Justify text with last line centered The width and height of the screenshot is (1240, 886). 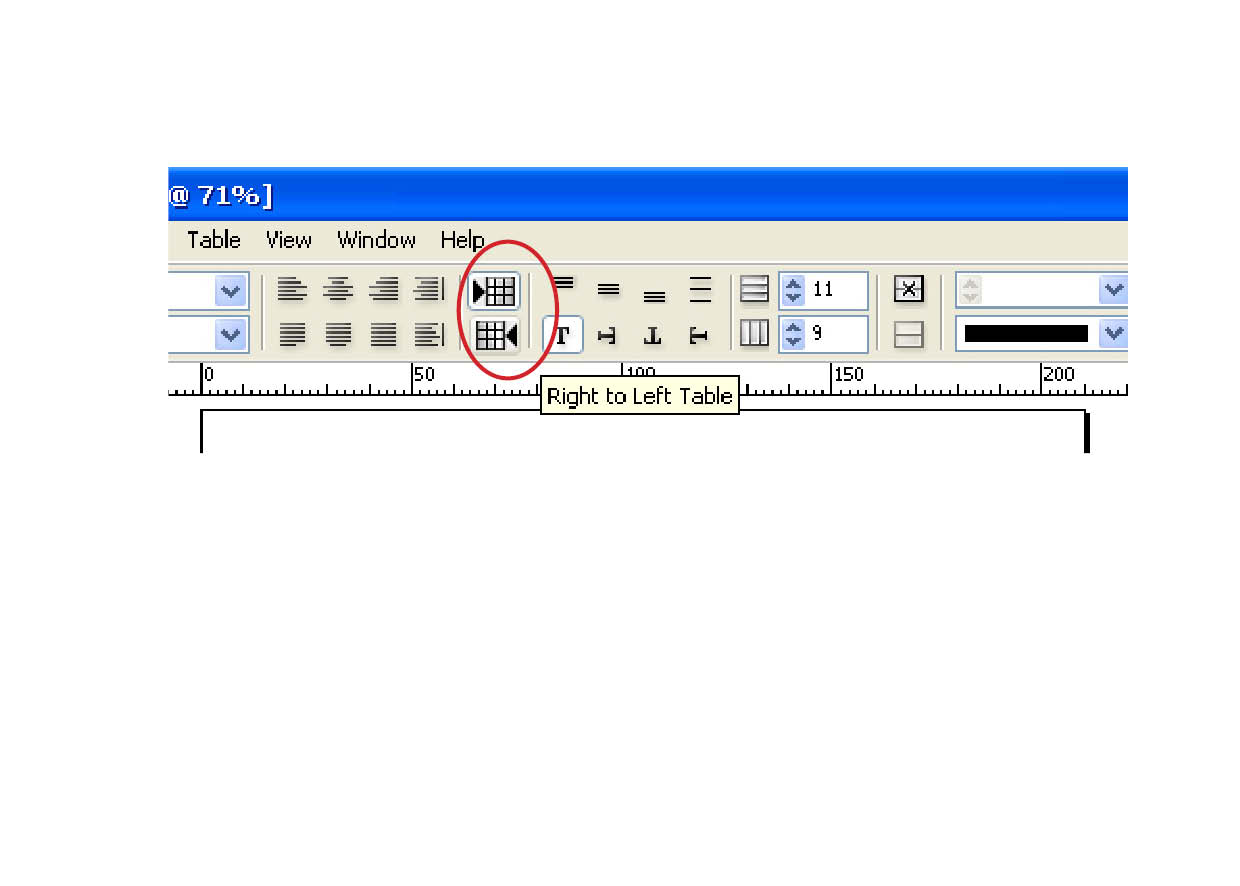click(338, 334)
